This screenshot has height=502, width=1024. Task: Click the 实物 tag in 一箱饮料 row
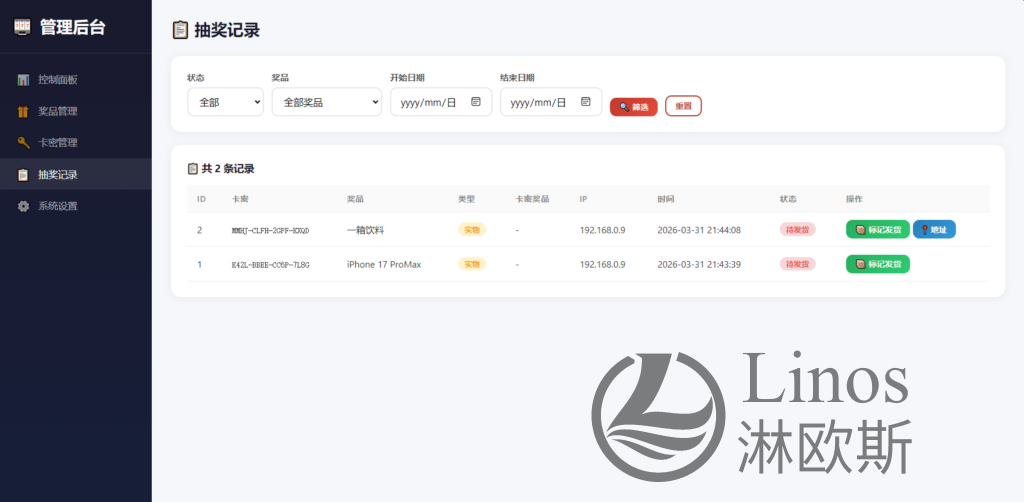click(472, 229)
